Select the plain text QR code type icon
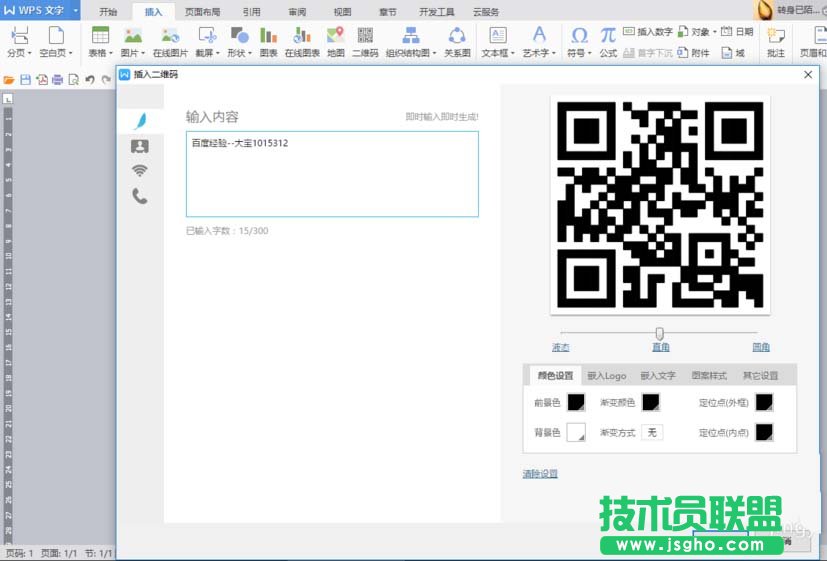Image resolution: width=827 pixels, height=561 pixels. click(140, 121)
